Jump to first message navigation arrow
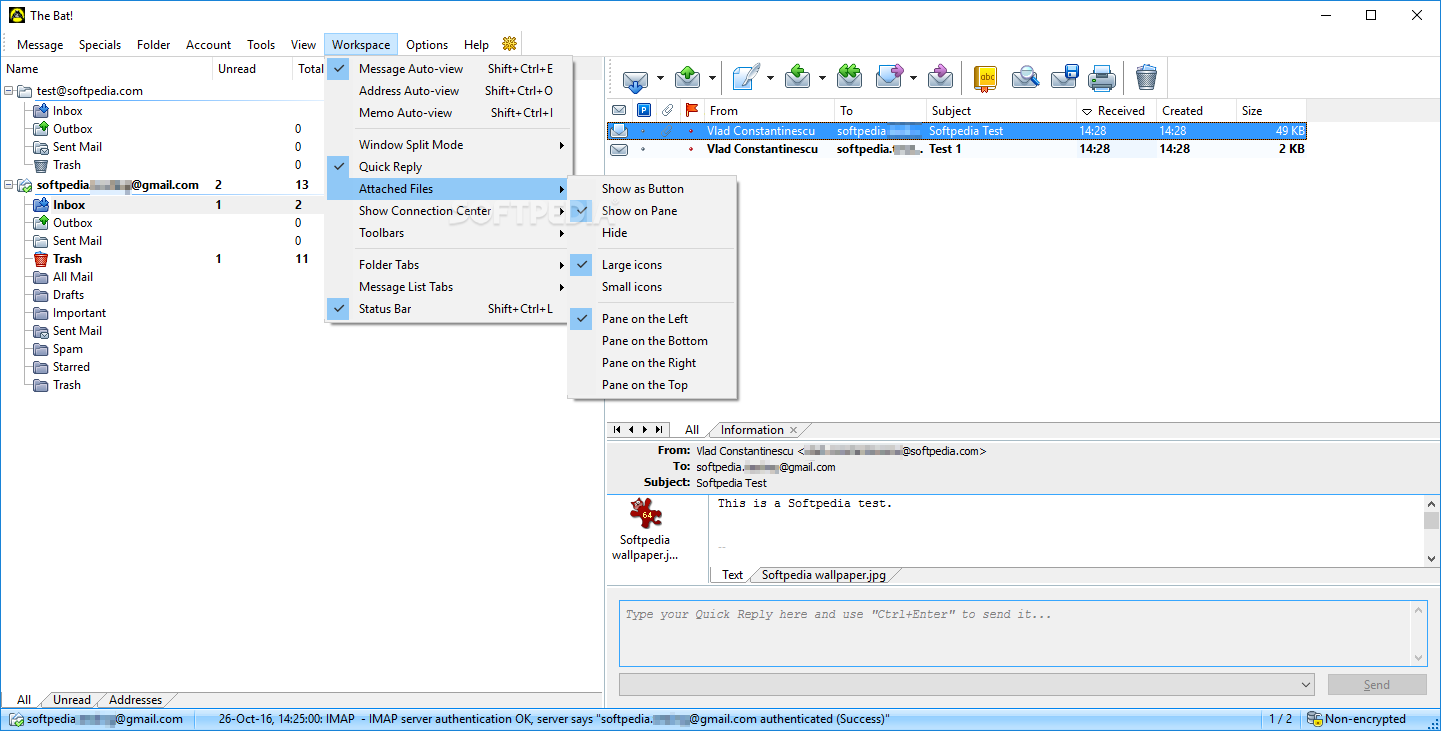1441x731 pixels. coord(617,430)
